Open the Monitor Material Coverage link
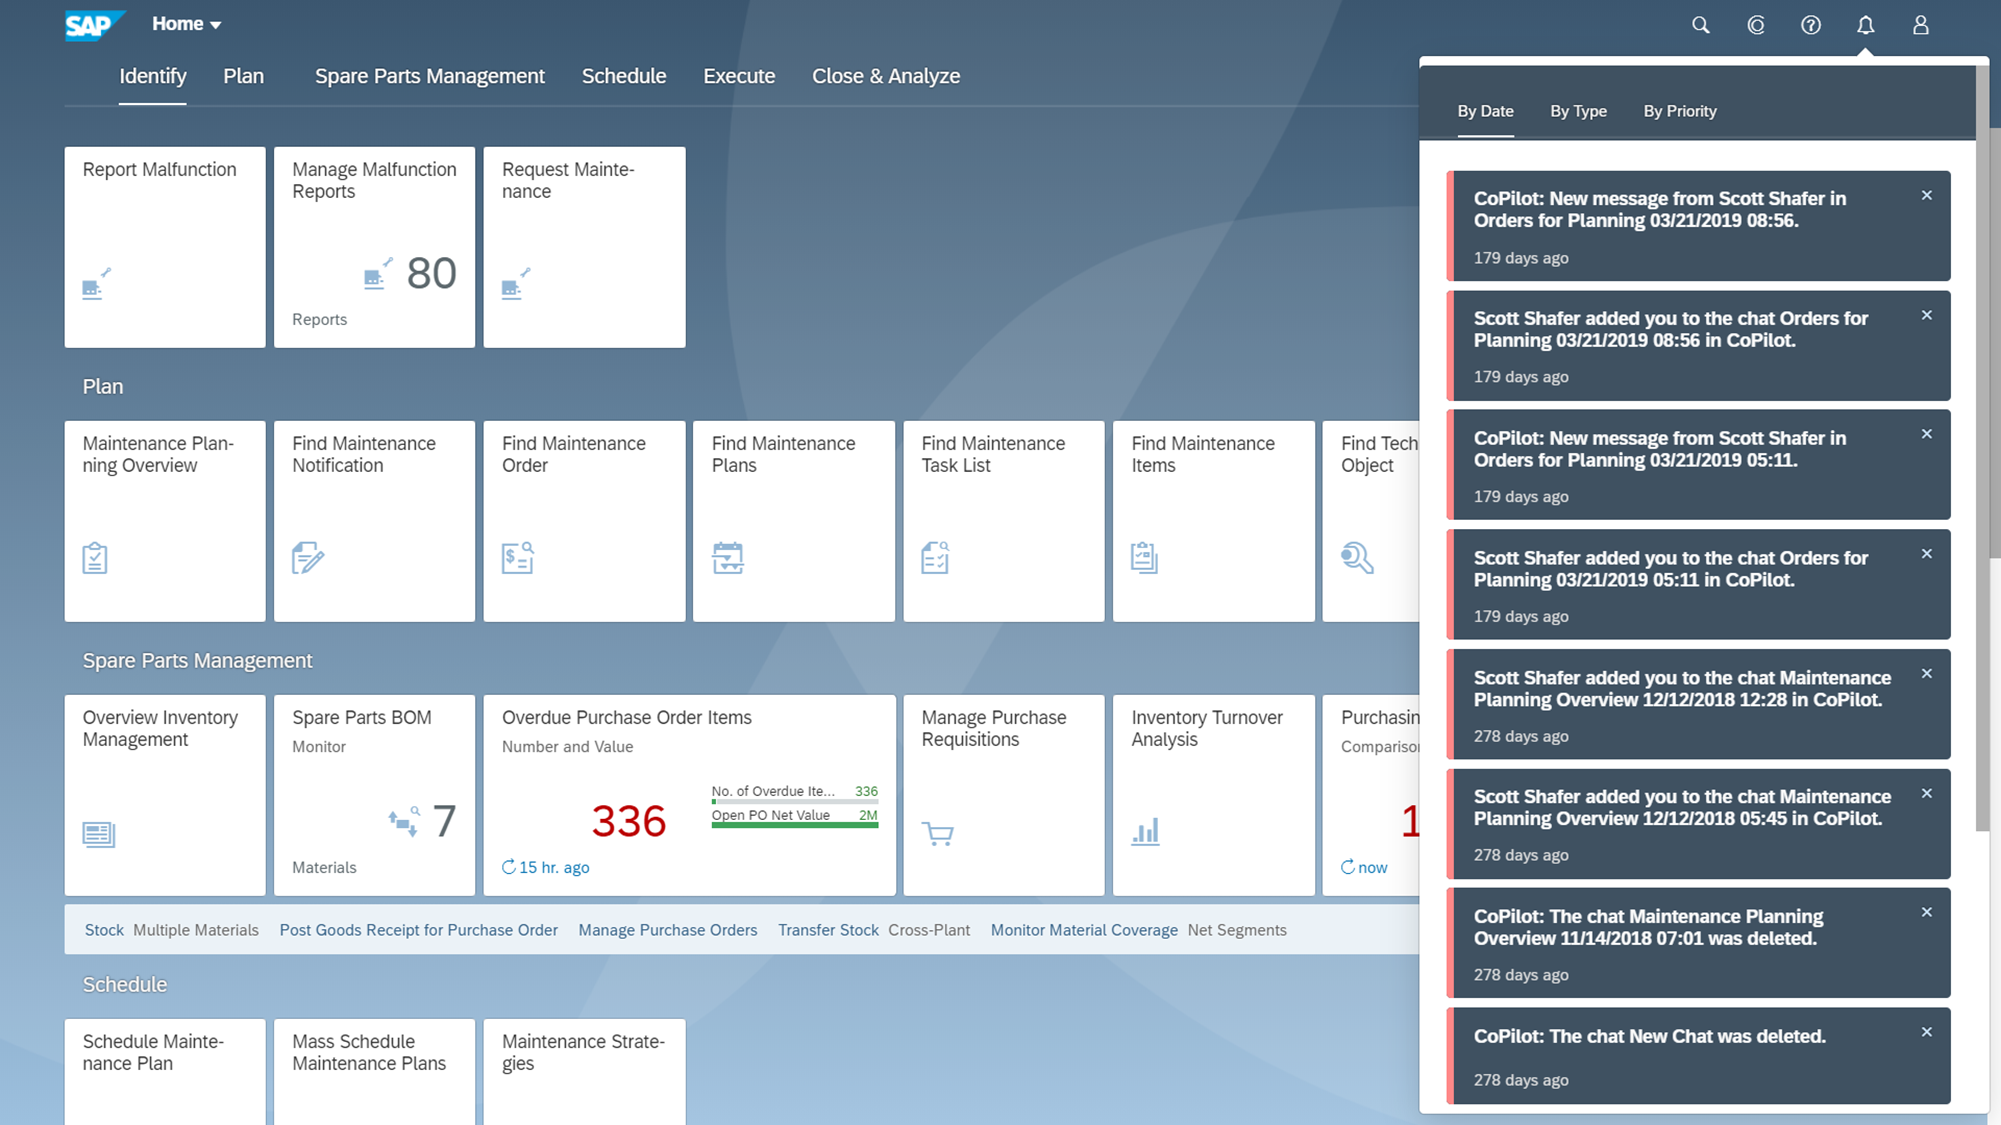Image resolution: width=2001 pixels, height=1125 pixels. pos(1084,929)
